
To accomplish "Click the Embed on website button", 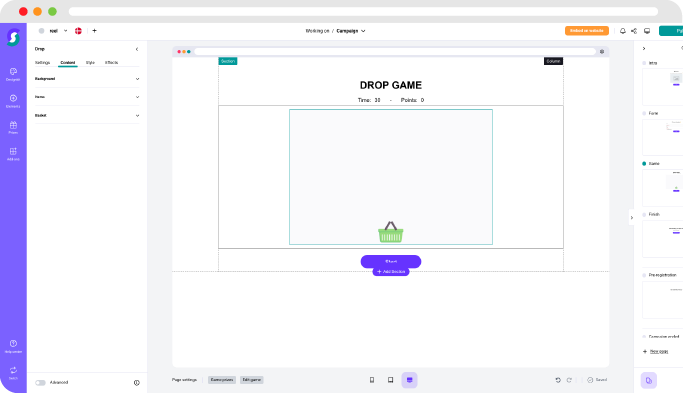I will 587,31.
